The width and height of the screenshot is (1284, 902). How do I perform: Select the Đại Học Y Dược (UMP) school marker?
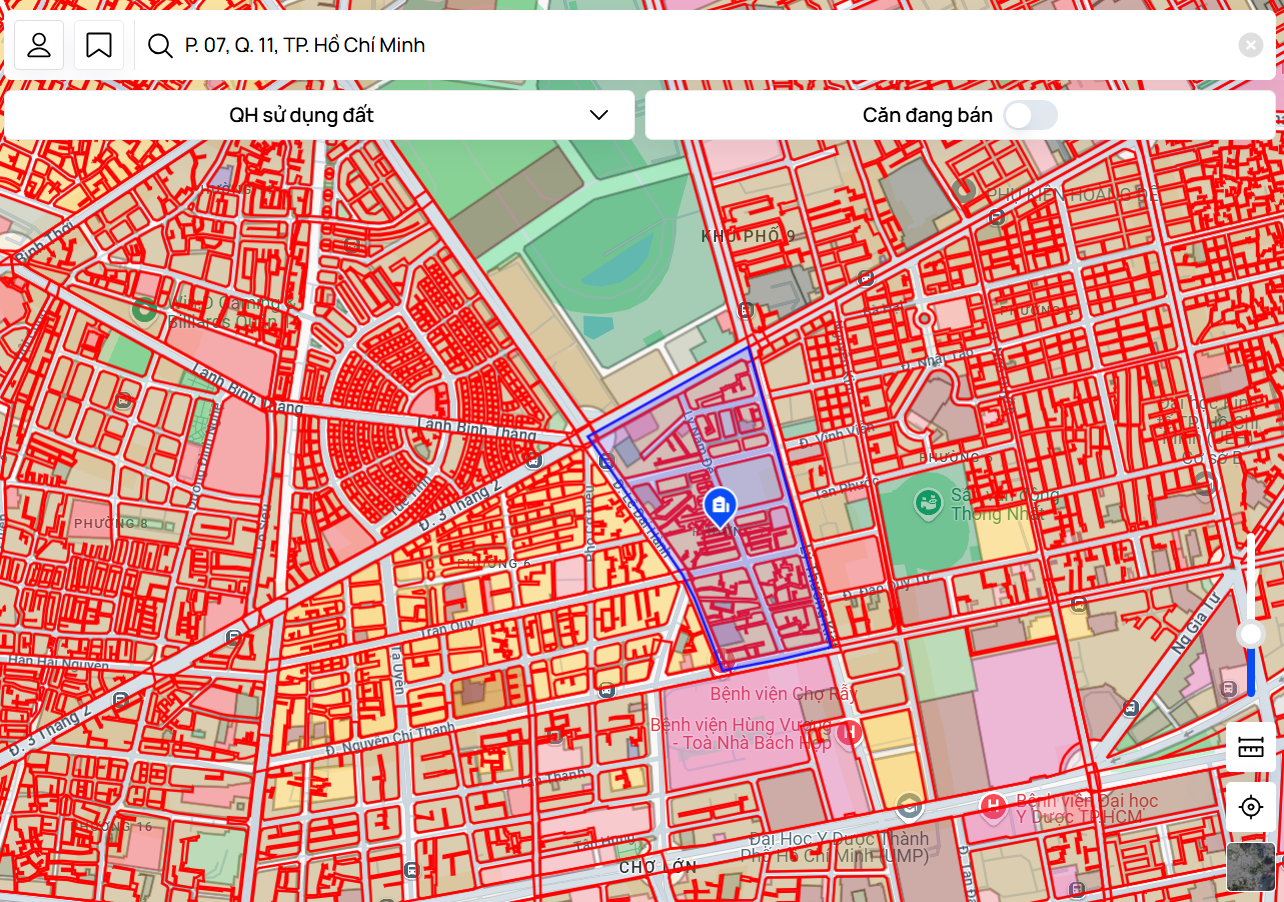(x=908, y=805)
